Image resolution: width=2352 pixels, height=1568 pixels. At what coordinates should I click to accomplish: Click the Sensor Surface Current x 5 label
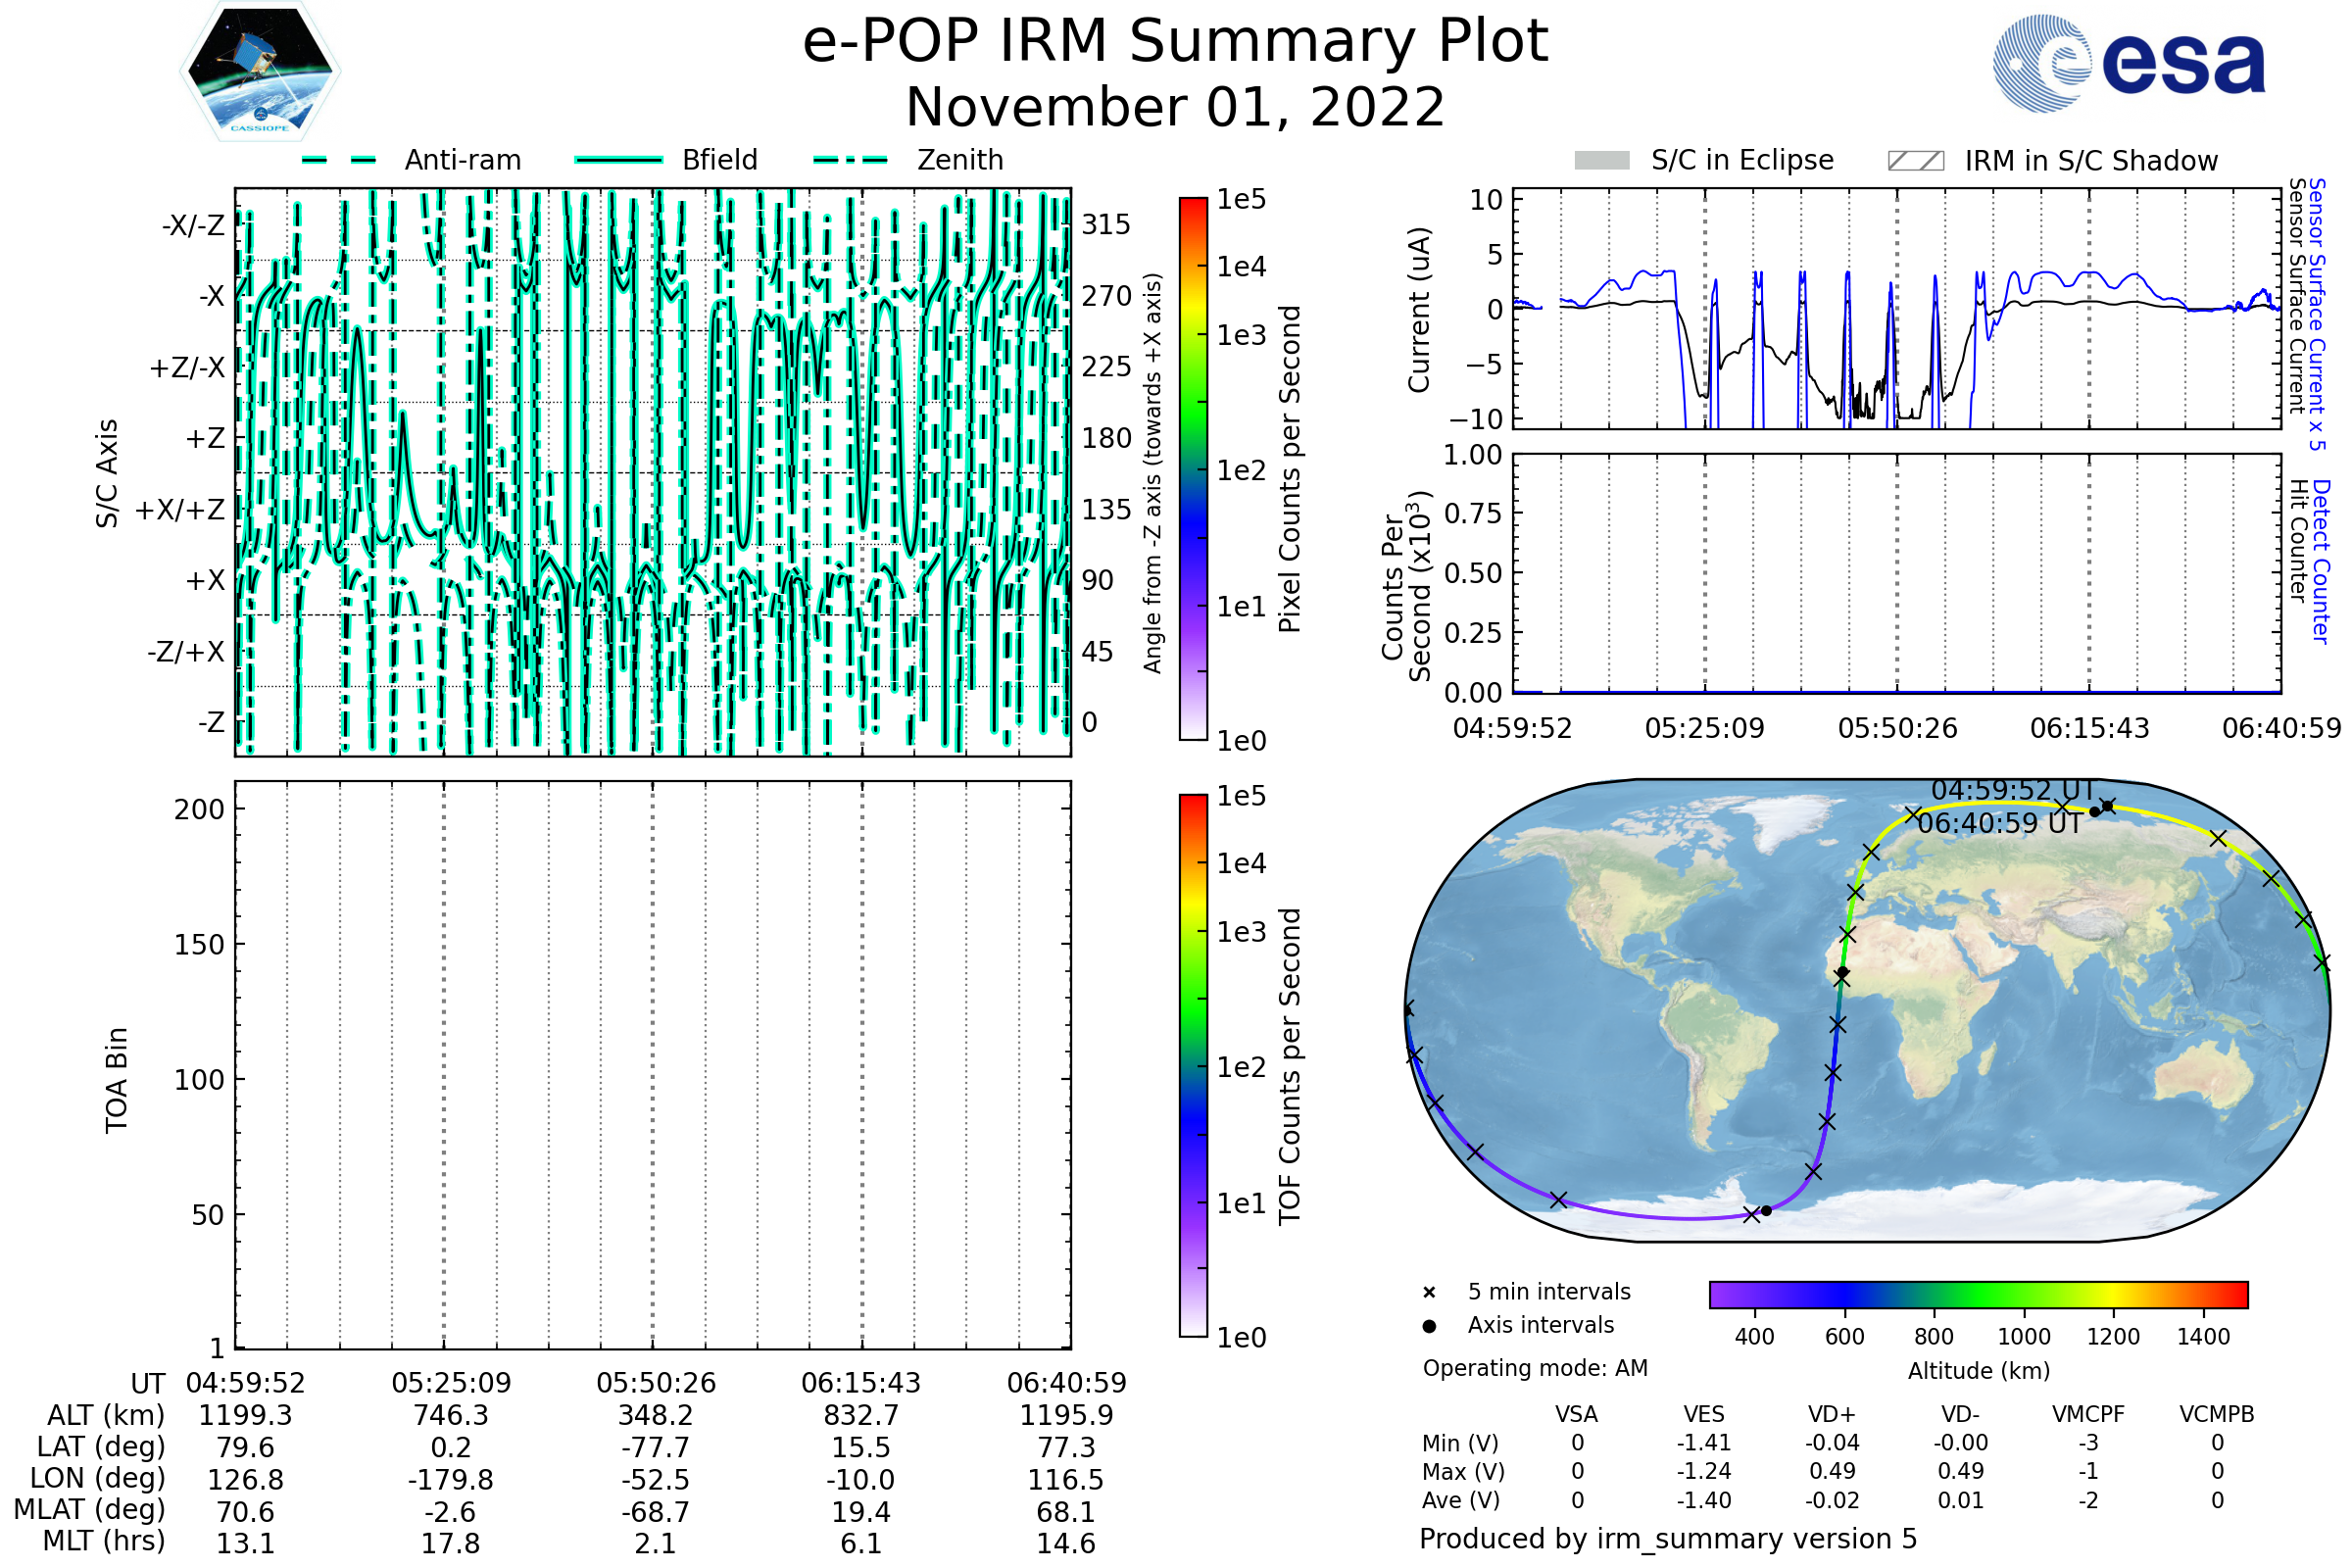[x=2318, y=314]
